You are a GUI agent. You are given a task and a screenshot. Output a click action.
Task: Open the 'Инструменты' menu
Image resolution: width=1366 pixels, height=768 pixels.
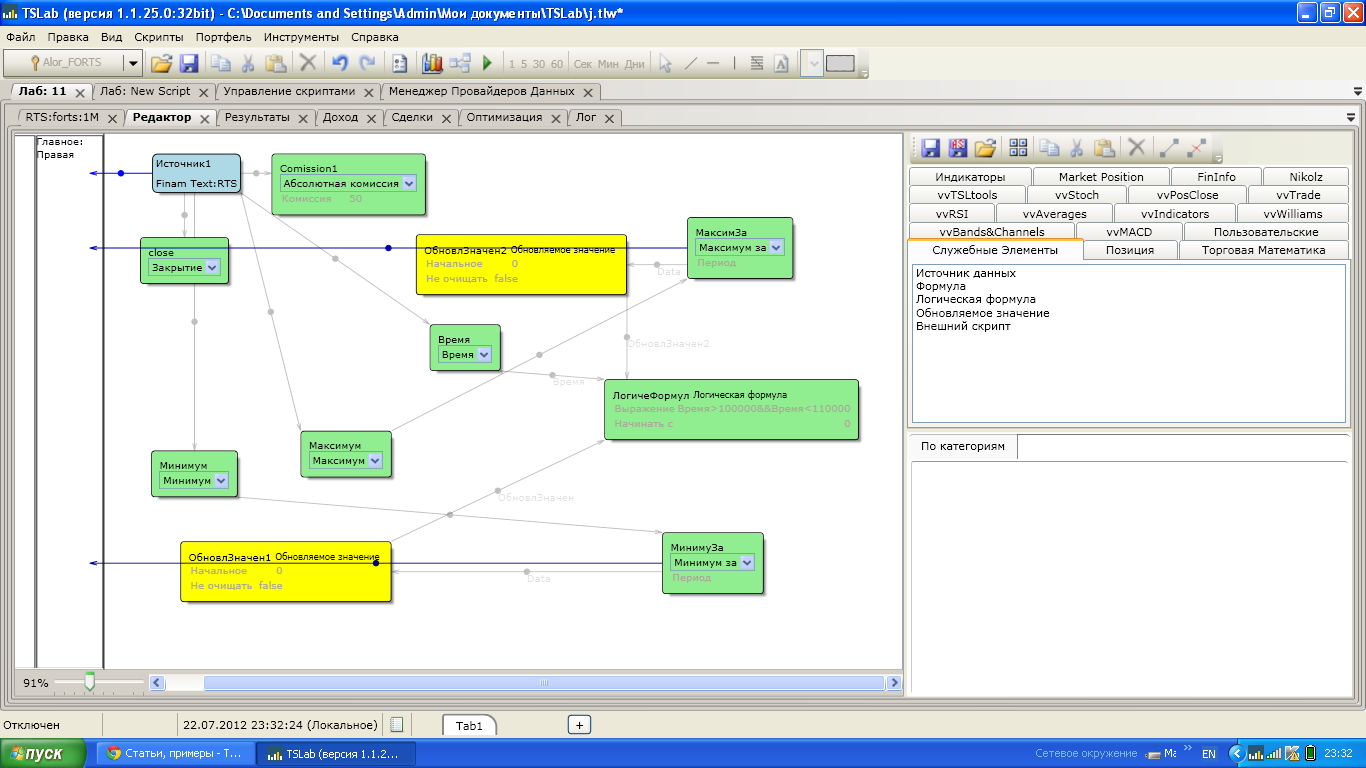pos(302,37)
